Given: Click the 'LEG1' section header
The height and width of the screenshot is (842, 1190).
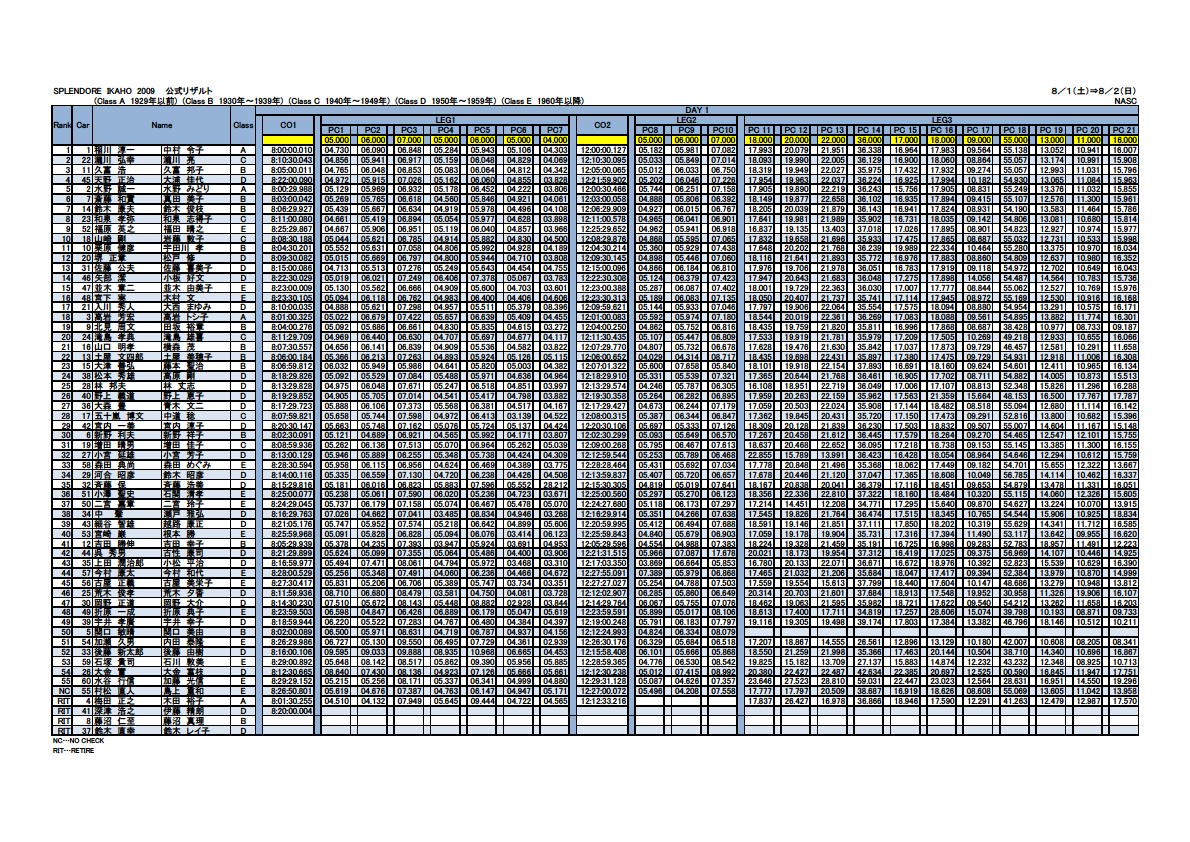Looking at the screenshot, I should [x=445, y=120].
